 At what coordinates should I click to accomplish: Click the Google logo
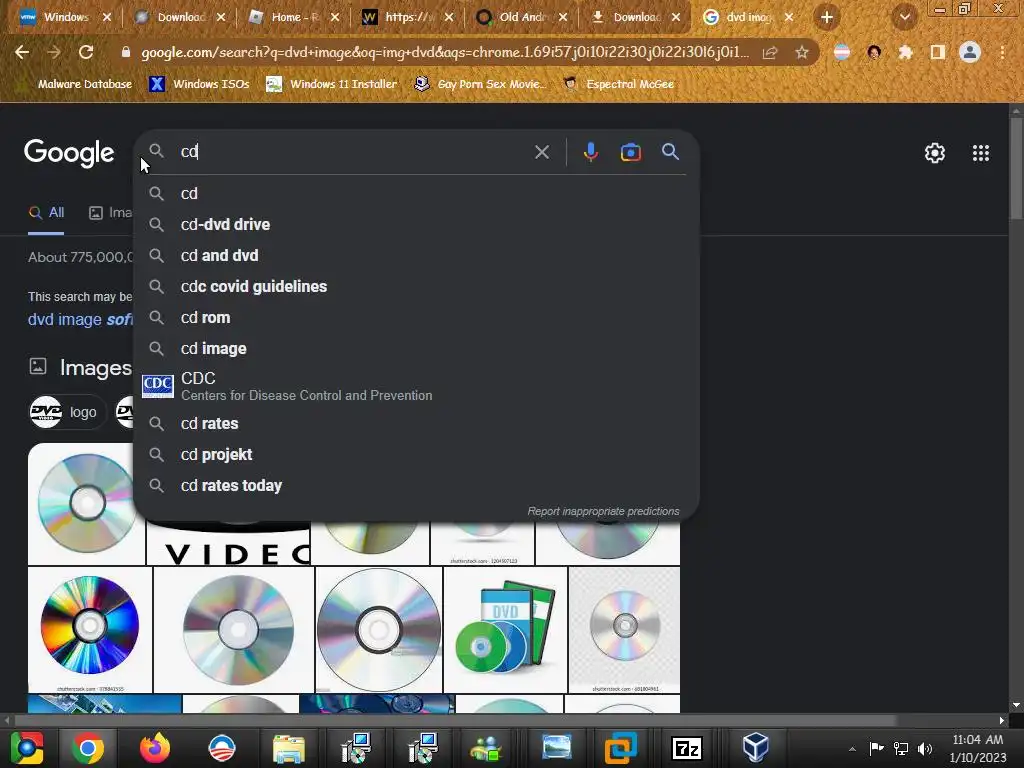pos(69,153)
